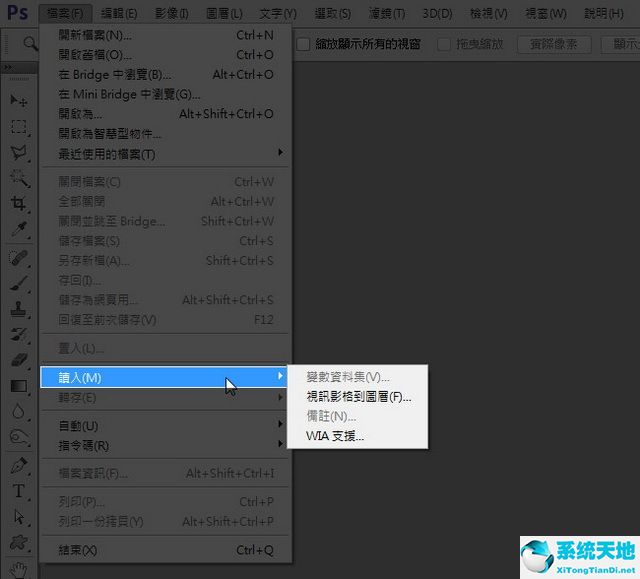Expand the 讀入(M) submenu

(x=164, y=377)
